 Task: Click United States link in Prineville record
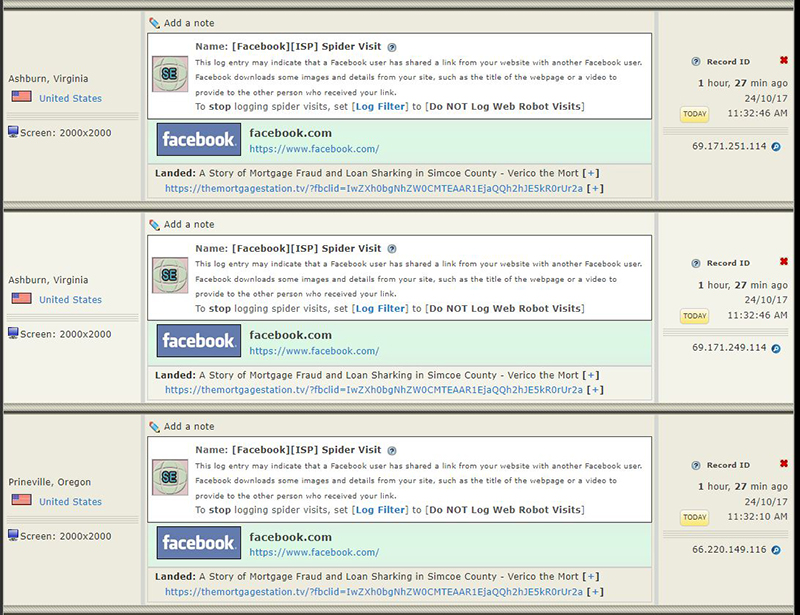click(x=70, y=502)
